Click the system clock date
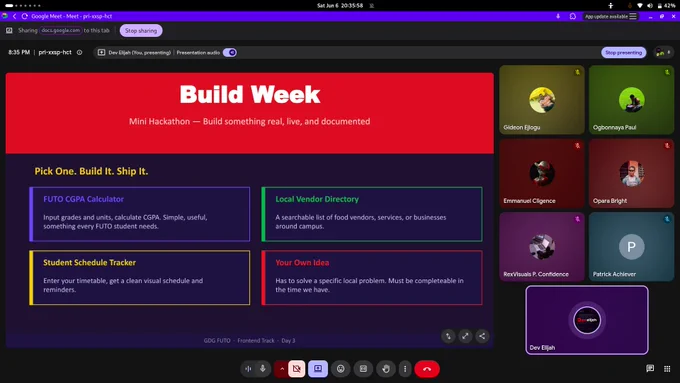 point(340,6)
